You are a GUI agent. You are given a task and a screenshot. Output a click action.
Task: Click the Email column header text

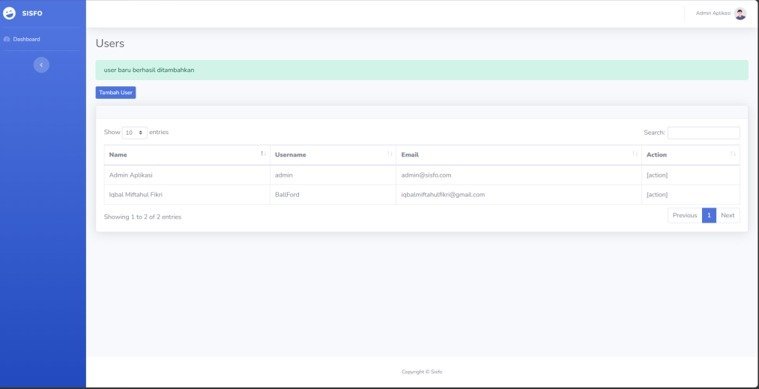410,155
